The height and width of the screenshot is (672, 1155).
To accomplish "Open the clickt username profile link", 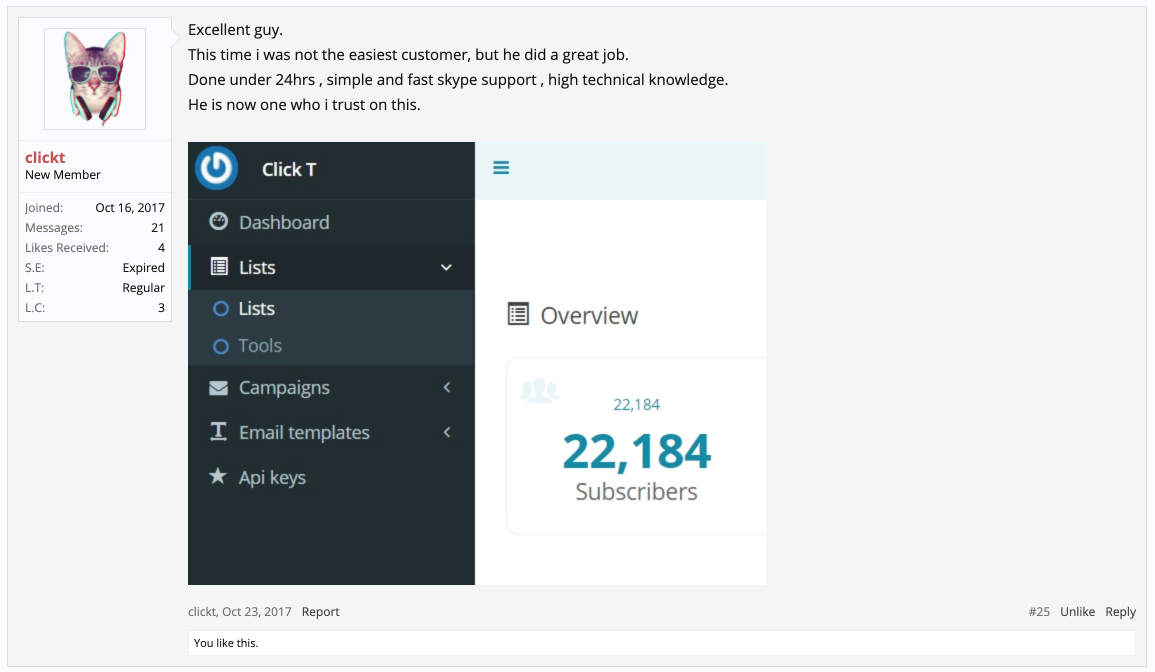I will [45, 157].
